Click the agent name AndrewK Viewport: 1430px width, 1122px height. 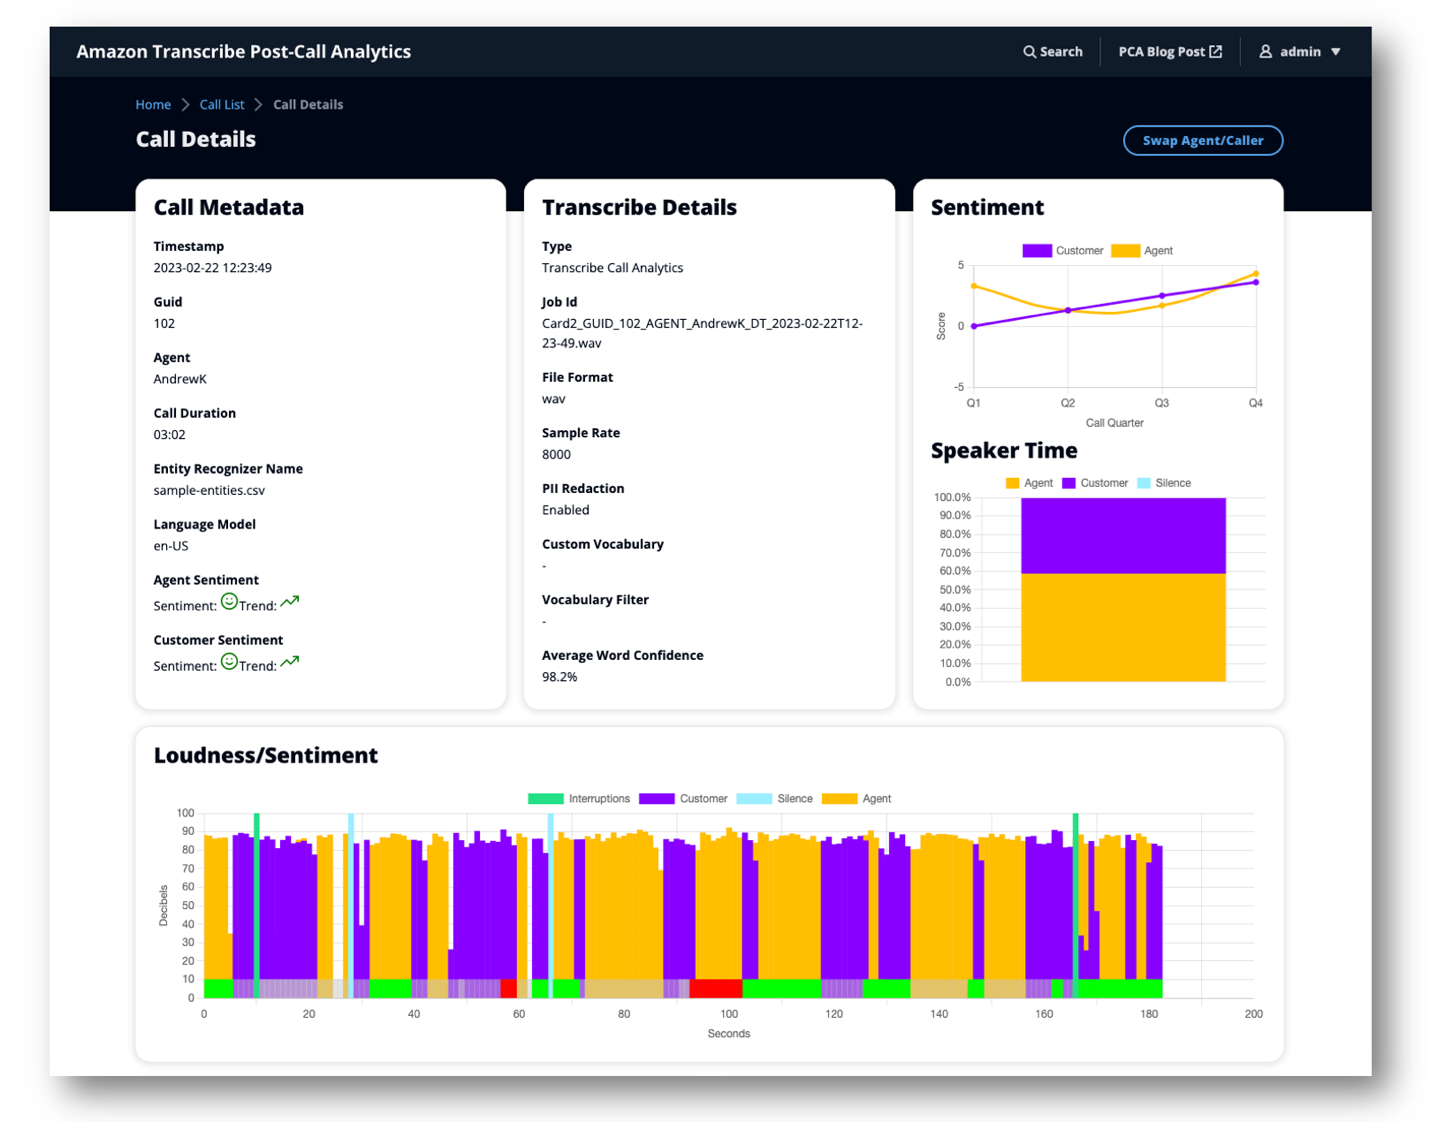pos(180,380)
